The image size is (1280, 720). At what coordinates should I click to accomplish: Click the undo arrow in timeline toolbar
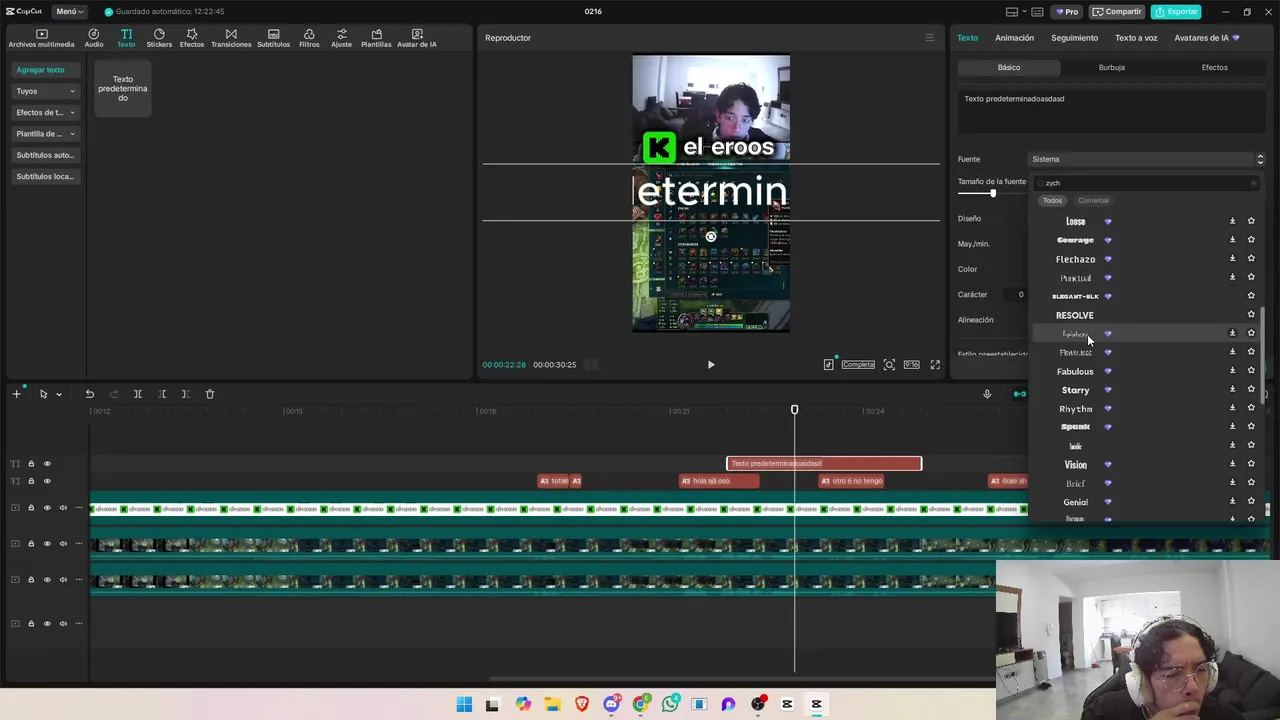89,394
